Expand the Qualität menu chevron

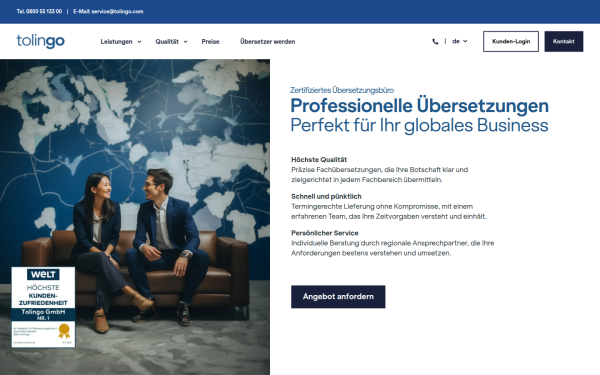pos(185,42)
